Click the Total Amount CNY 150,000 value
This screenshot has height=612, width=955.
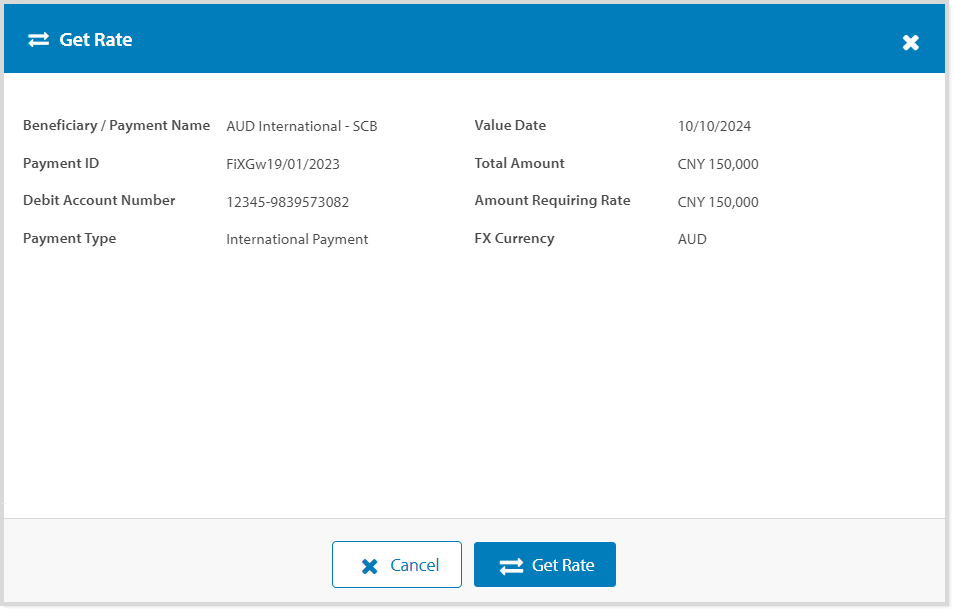pos(718,165)
